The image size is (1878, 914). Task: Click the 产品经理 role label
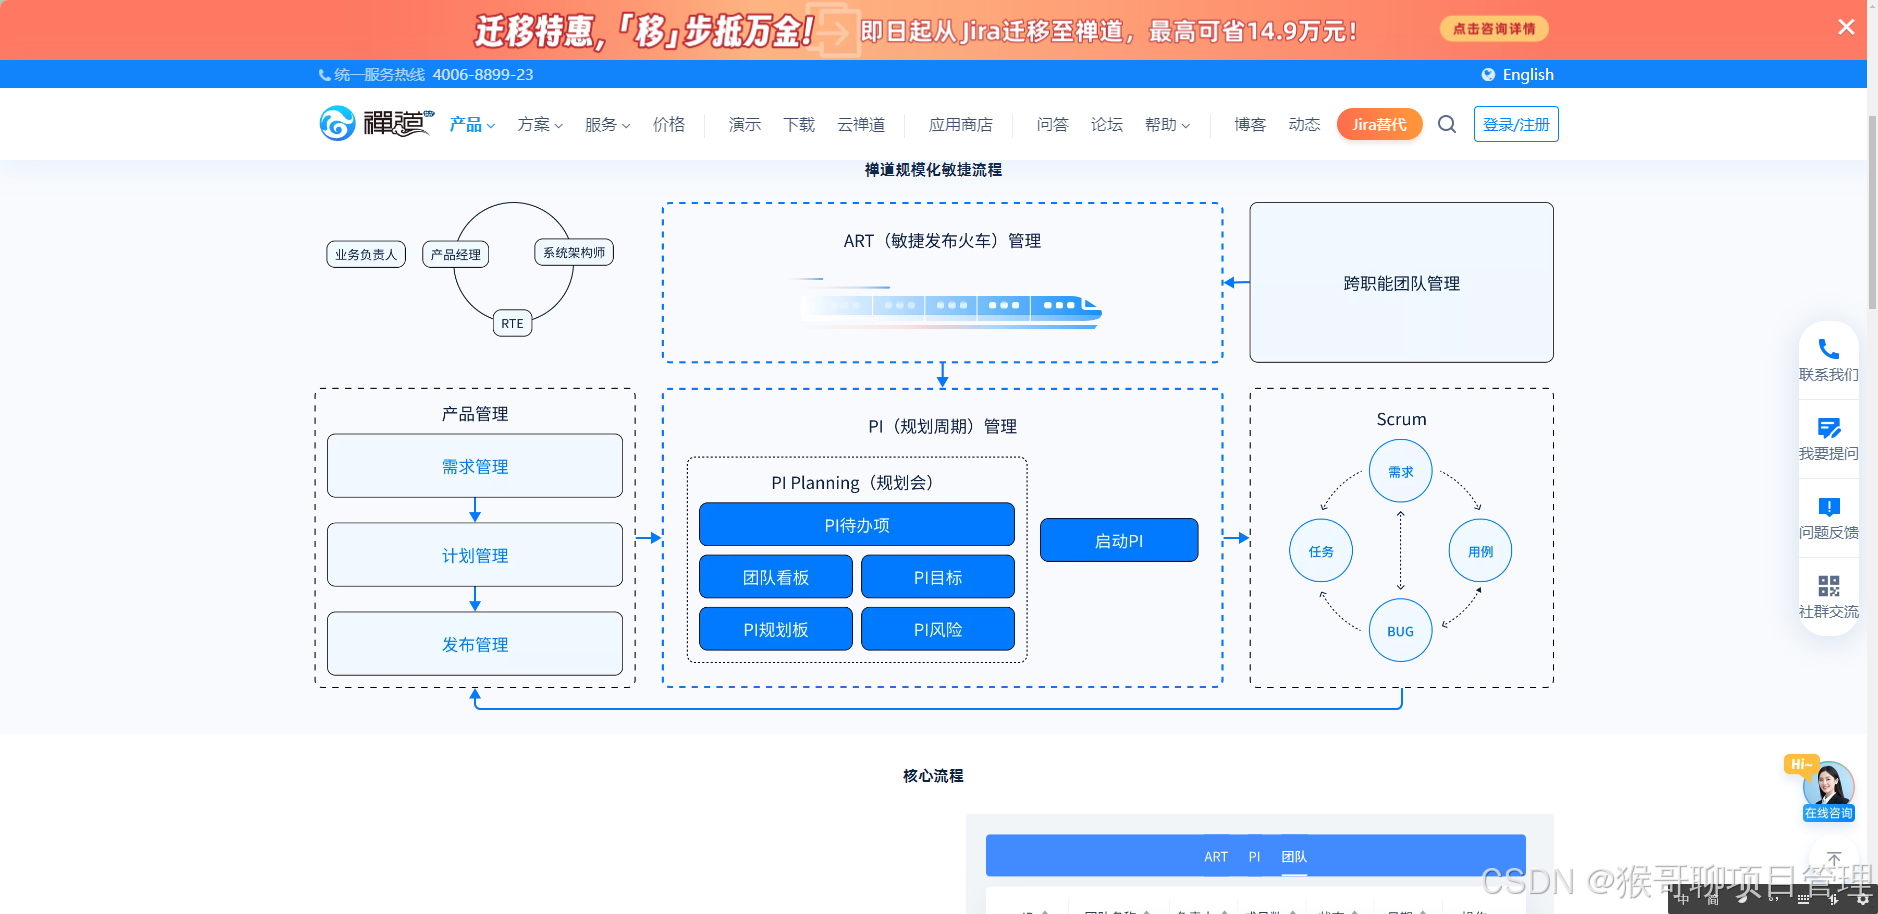click(456, 255)
